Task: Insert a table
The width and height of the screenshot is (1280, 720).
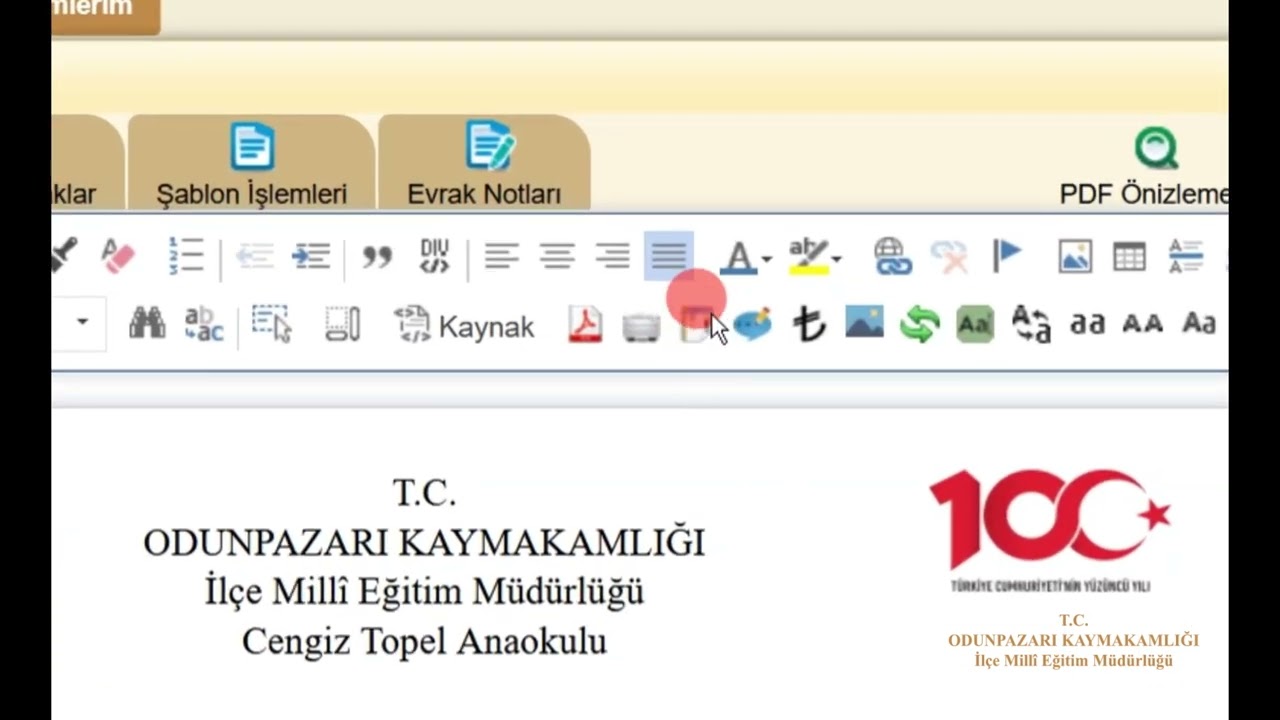Action: (x=1129, y=257)
